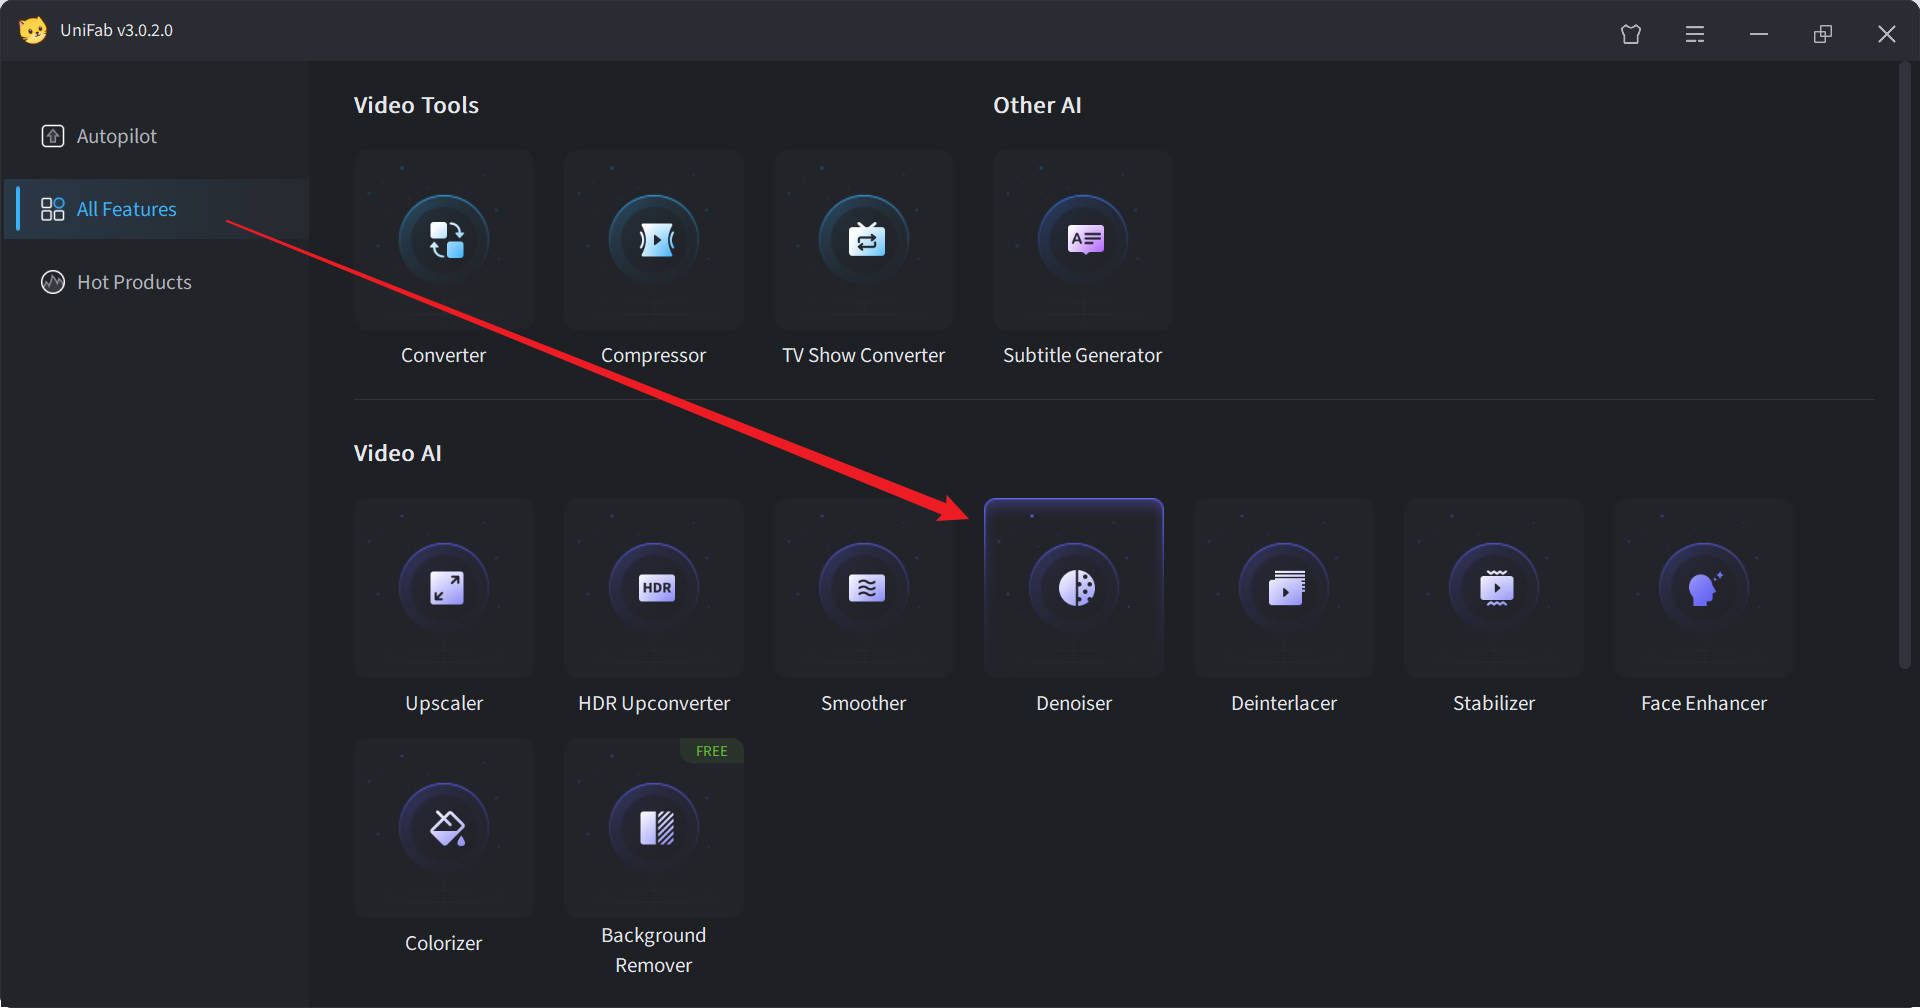Image resolution: width=1920 pixels, height=1008 pixels.
Task: Click the TV Show Converter label
Action: 864,355
